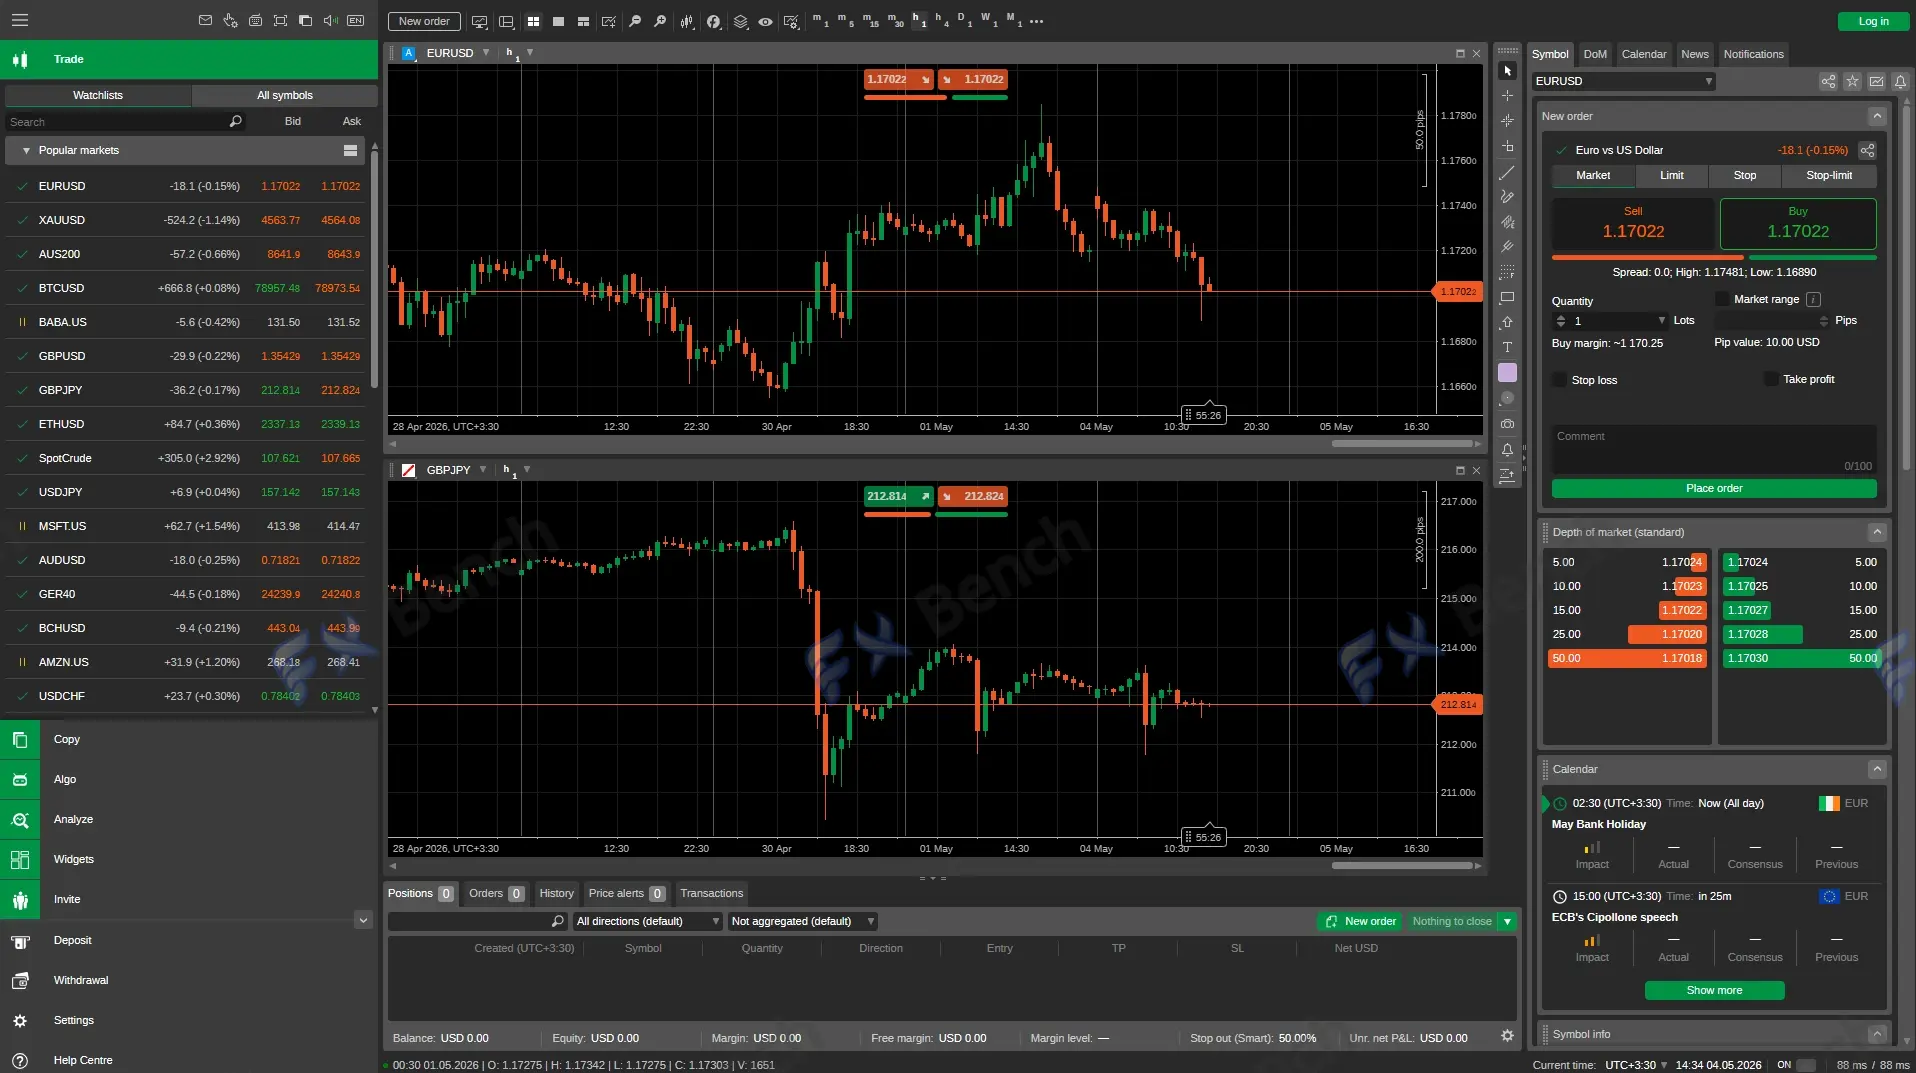
Task: Select the multi-chart grid layout icon
Action: point(533,21)
